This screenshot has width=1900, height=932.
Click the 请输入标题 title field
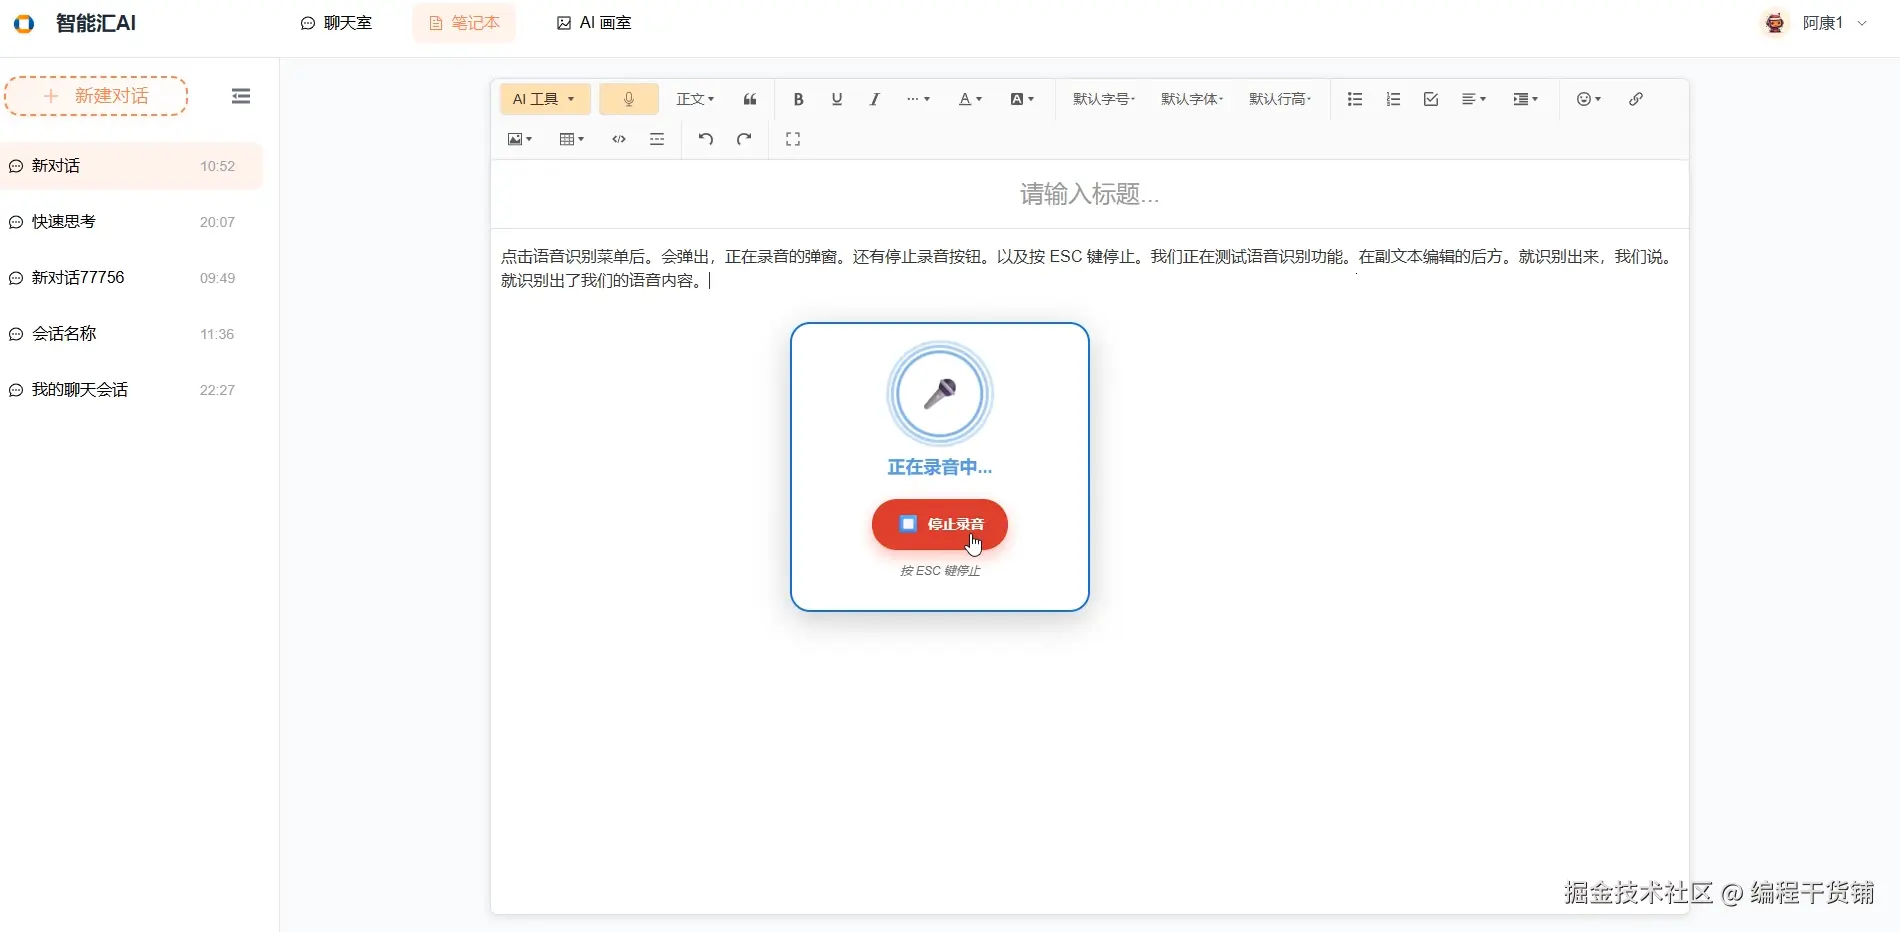coord(1088,194)
